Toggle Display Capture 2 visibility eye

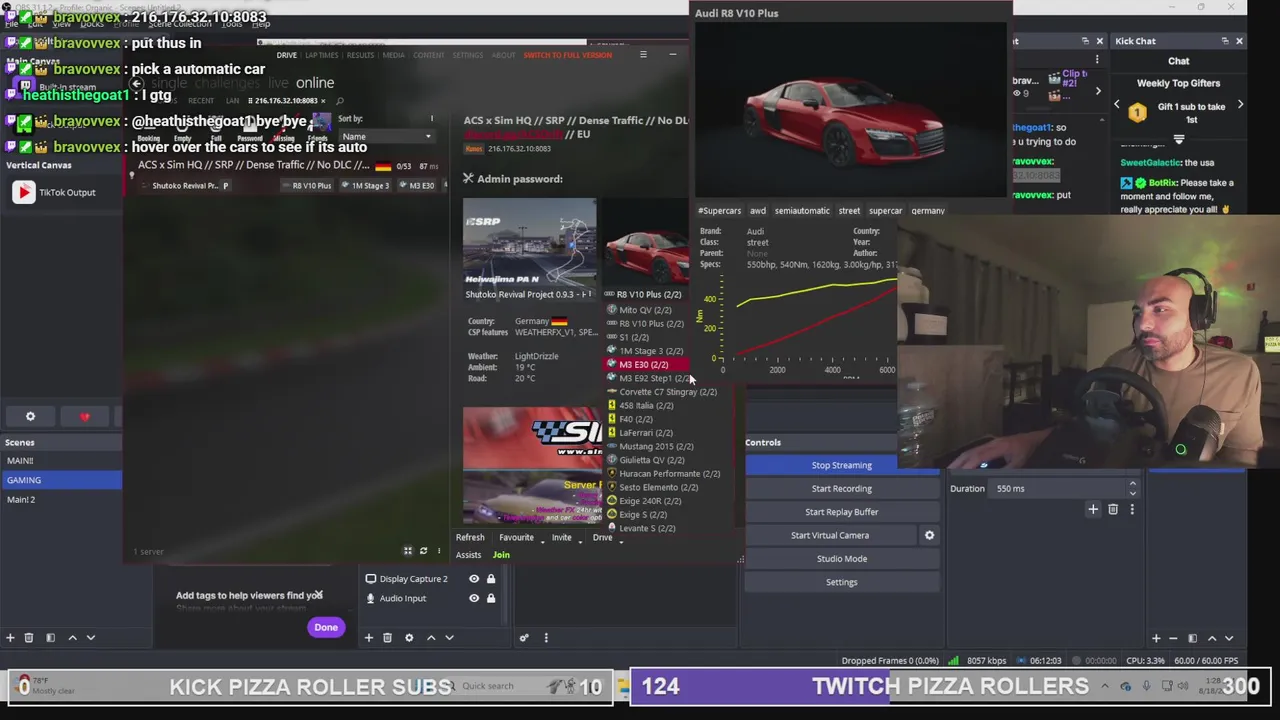[474, 579]
